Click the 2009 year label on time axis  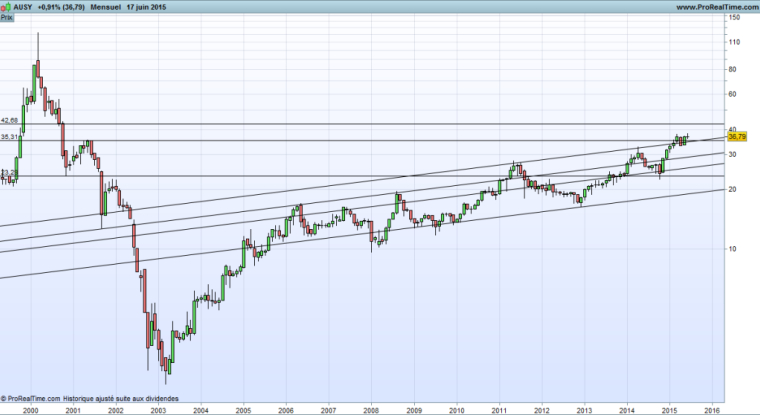tap(414, 410)
